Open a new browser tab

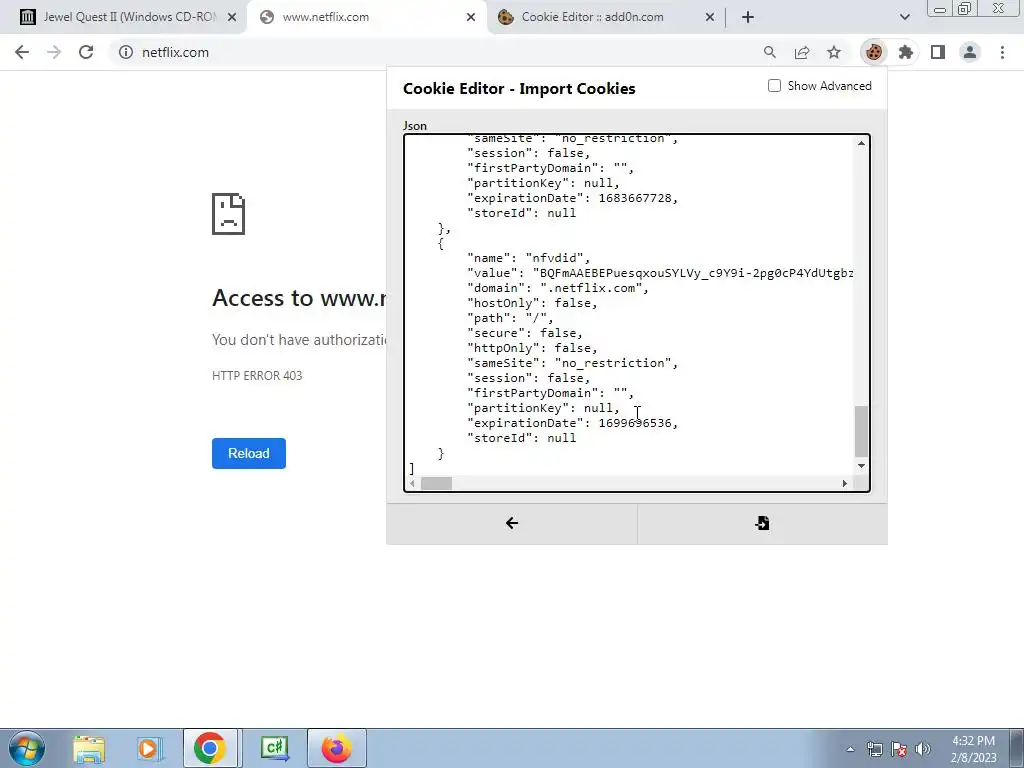pyautogui.click(x=748, y=17)
